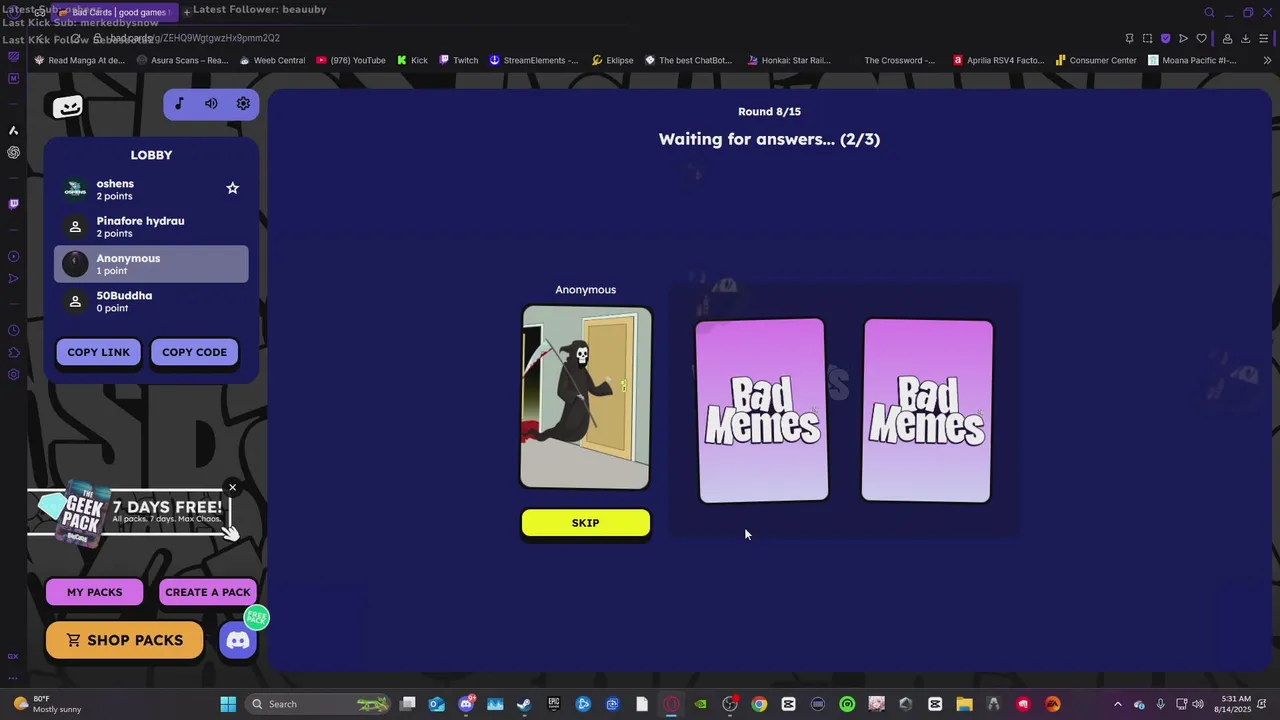
Task: Click the second face-down Bad Memes card
Action: 927,410
